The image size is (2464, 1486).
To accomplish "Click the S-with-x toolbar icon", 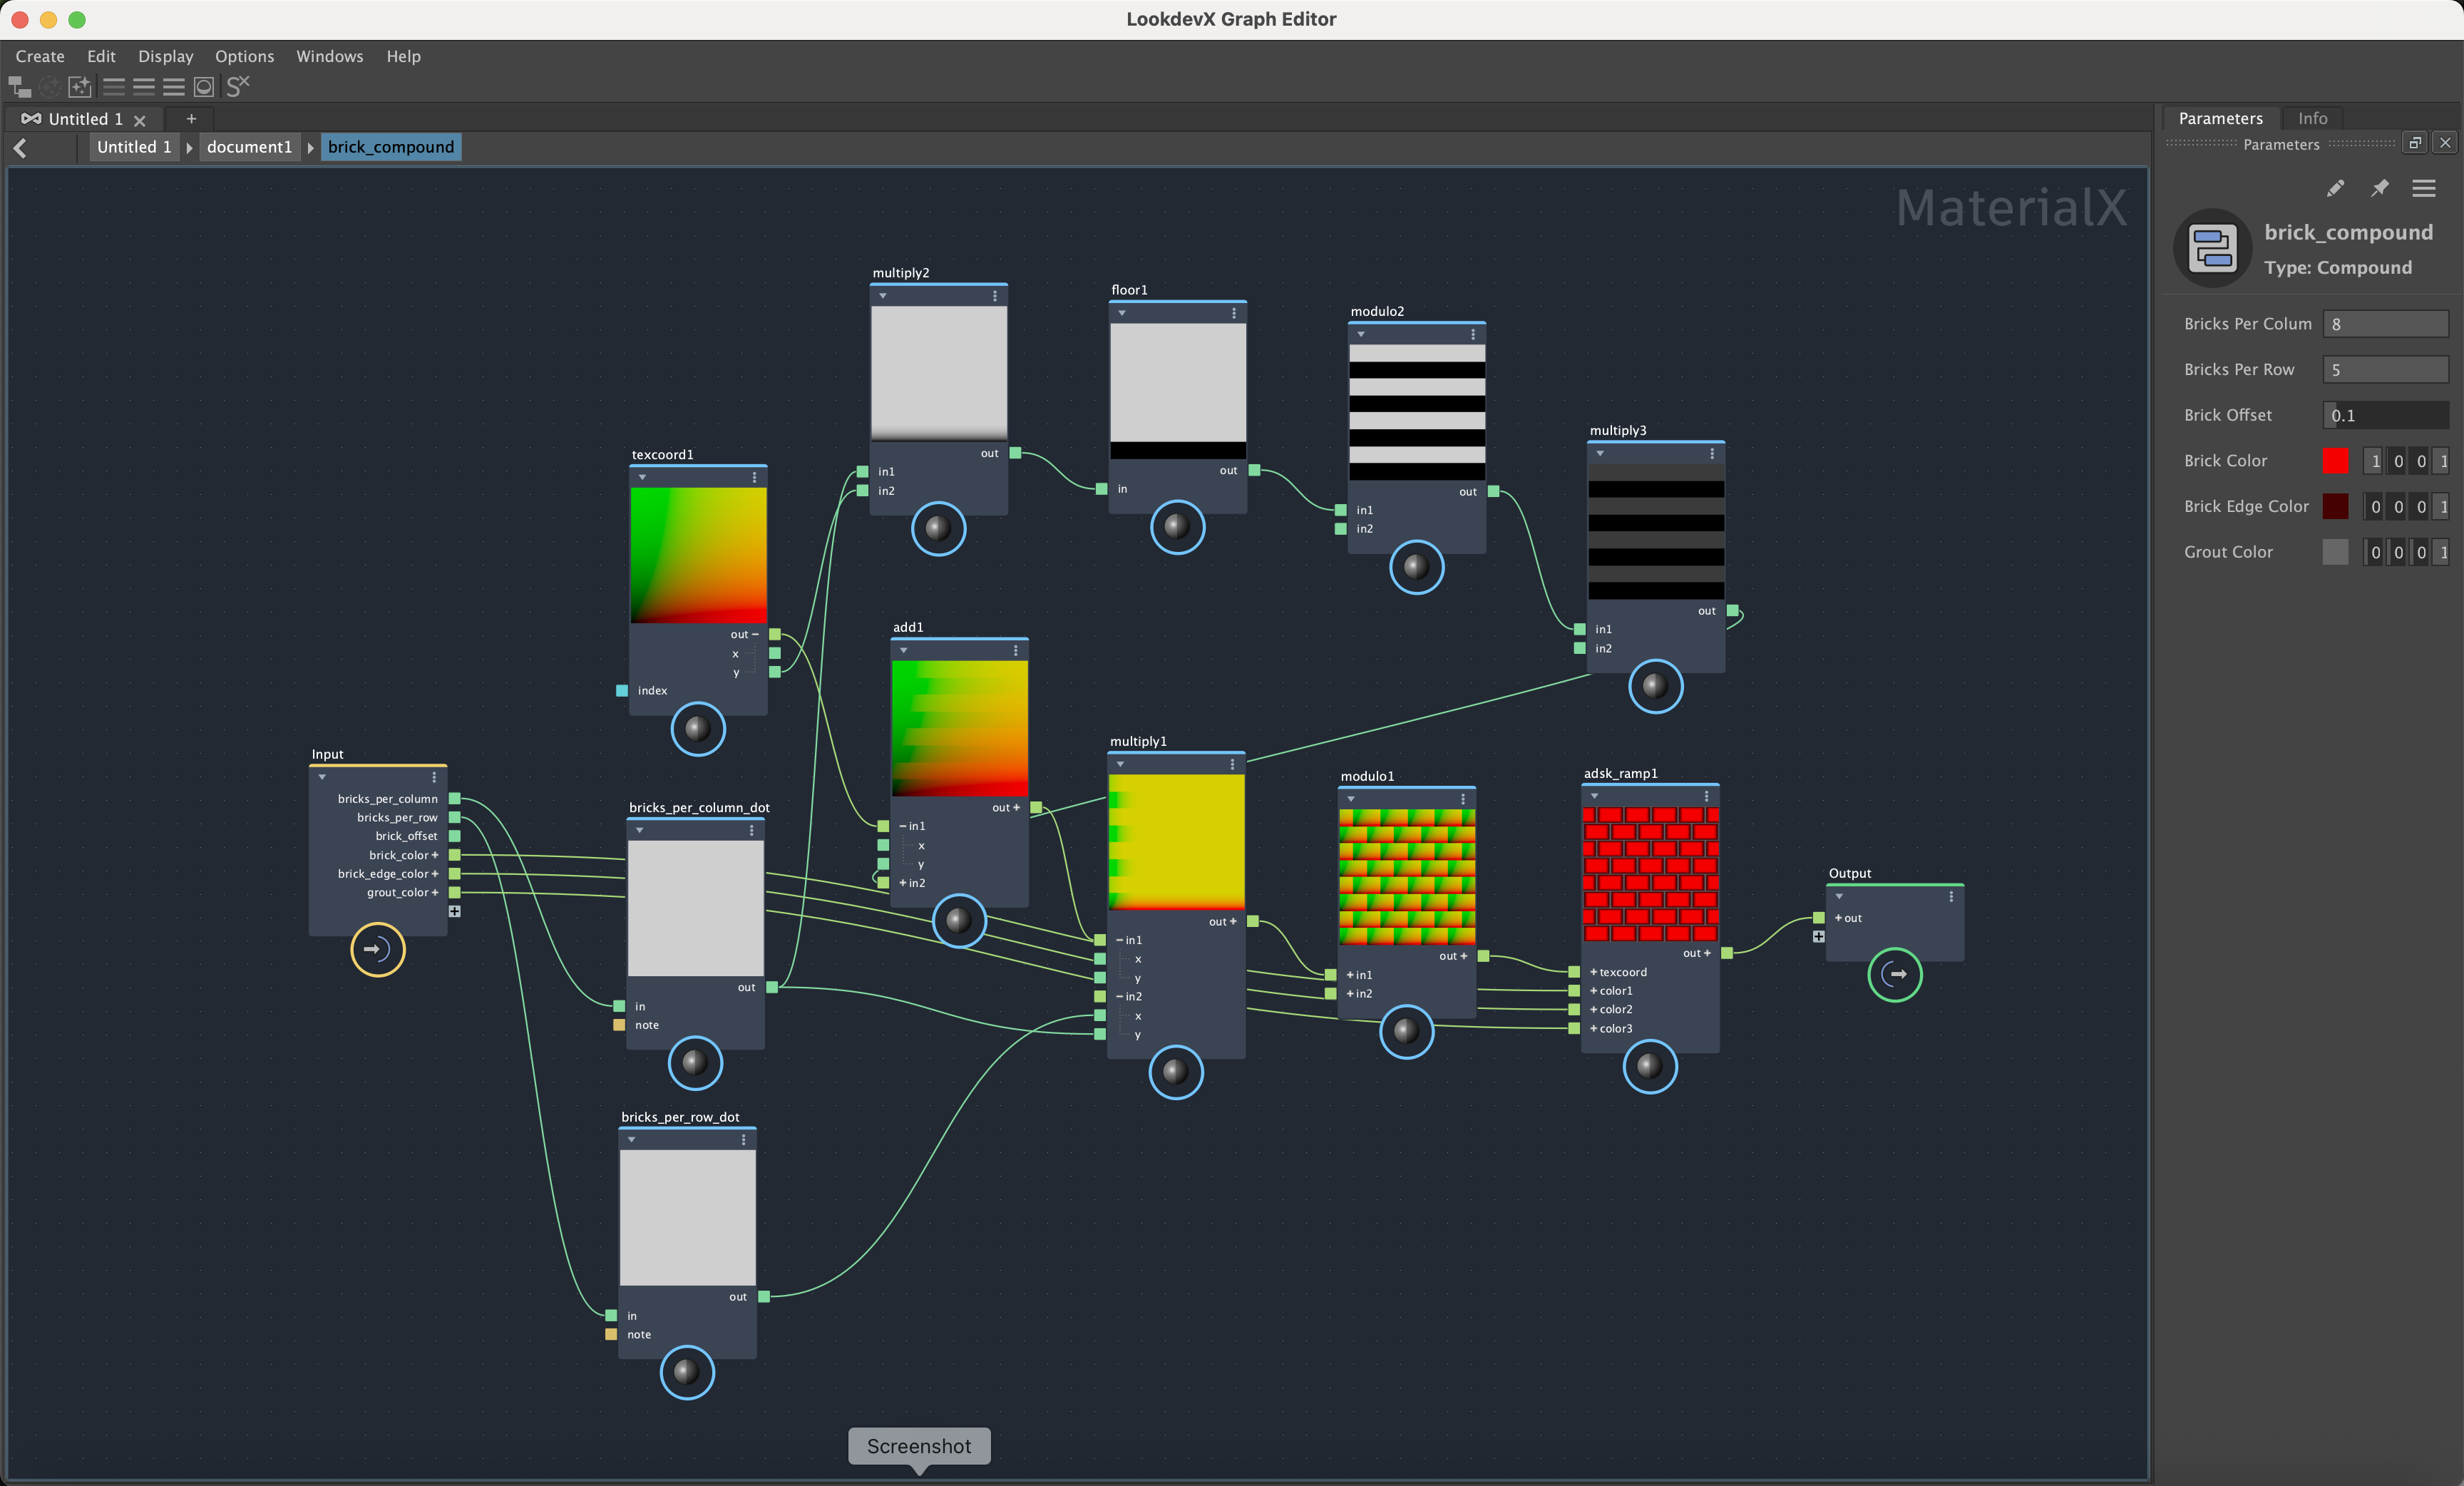I will click(x=237, y=87).
